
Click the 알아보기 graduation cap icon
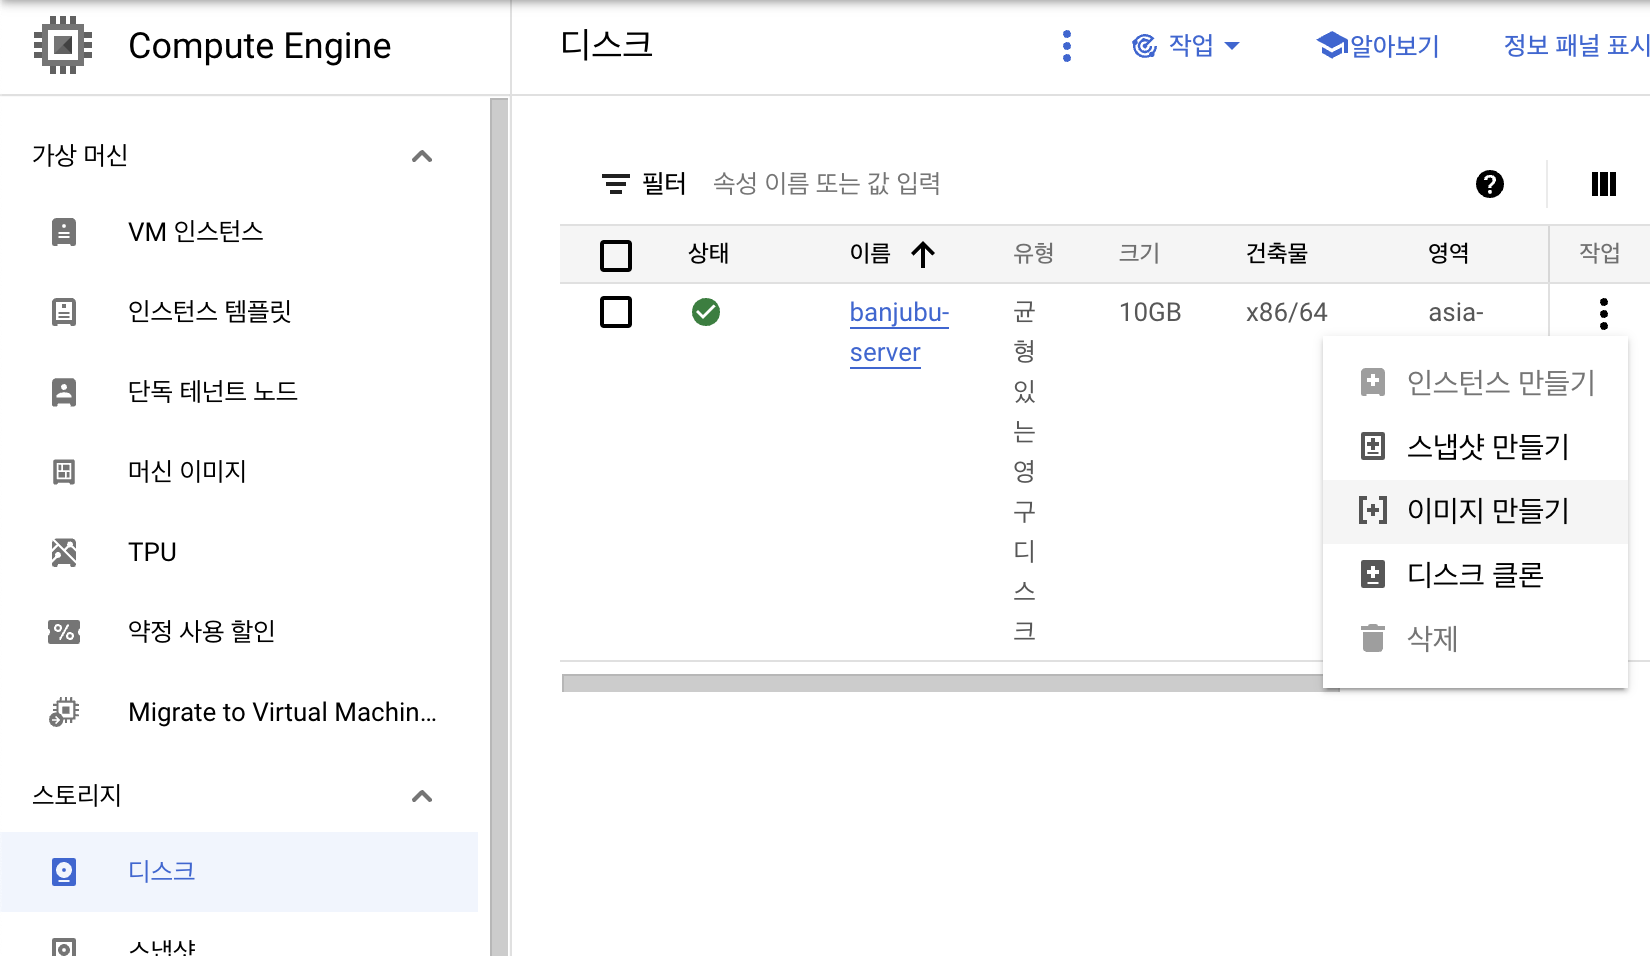pyautogui.click(x=1332, y=45)
